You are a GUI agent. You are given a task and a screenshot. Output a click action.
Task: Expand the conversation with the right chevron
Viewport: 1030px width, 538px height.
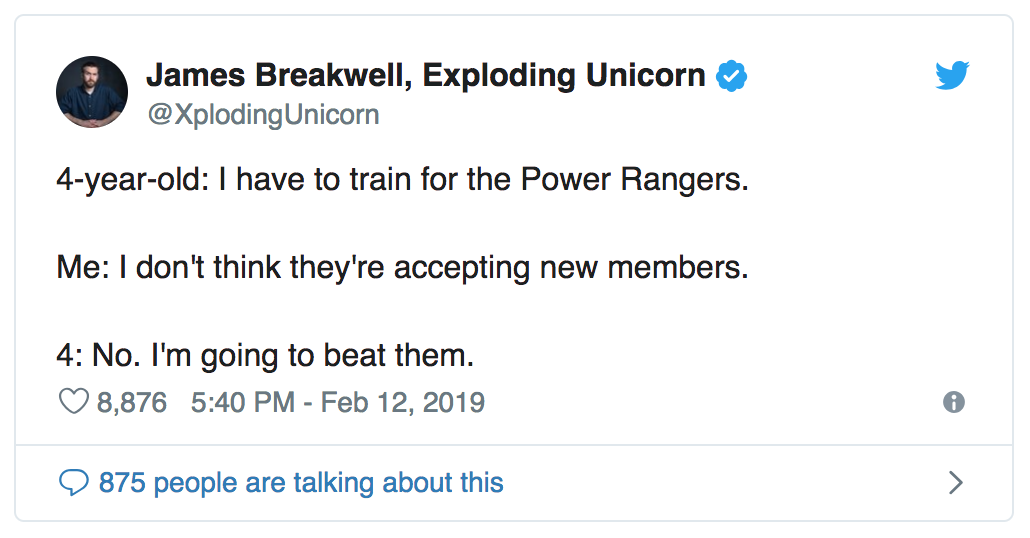click(x=955, y=484)
